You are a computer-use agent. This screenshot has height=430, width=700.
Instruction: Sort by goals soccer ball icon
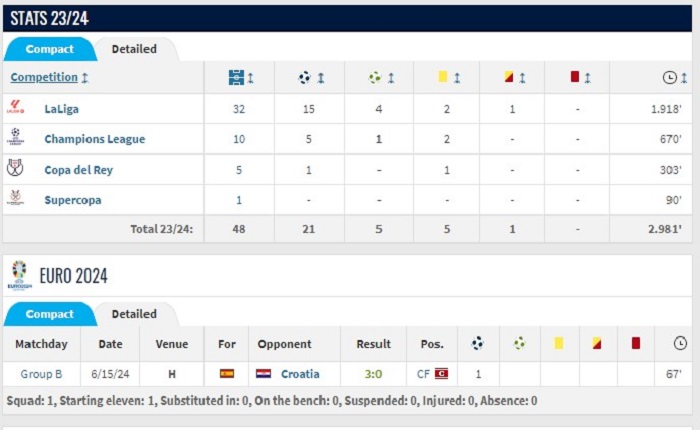point(304,78)
